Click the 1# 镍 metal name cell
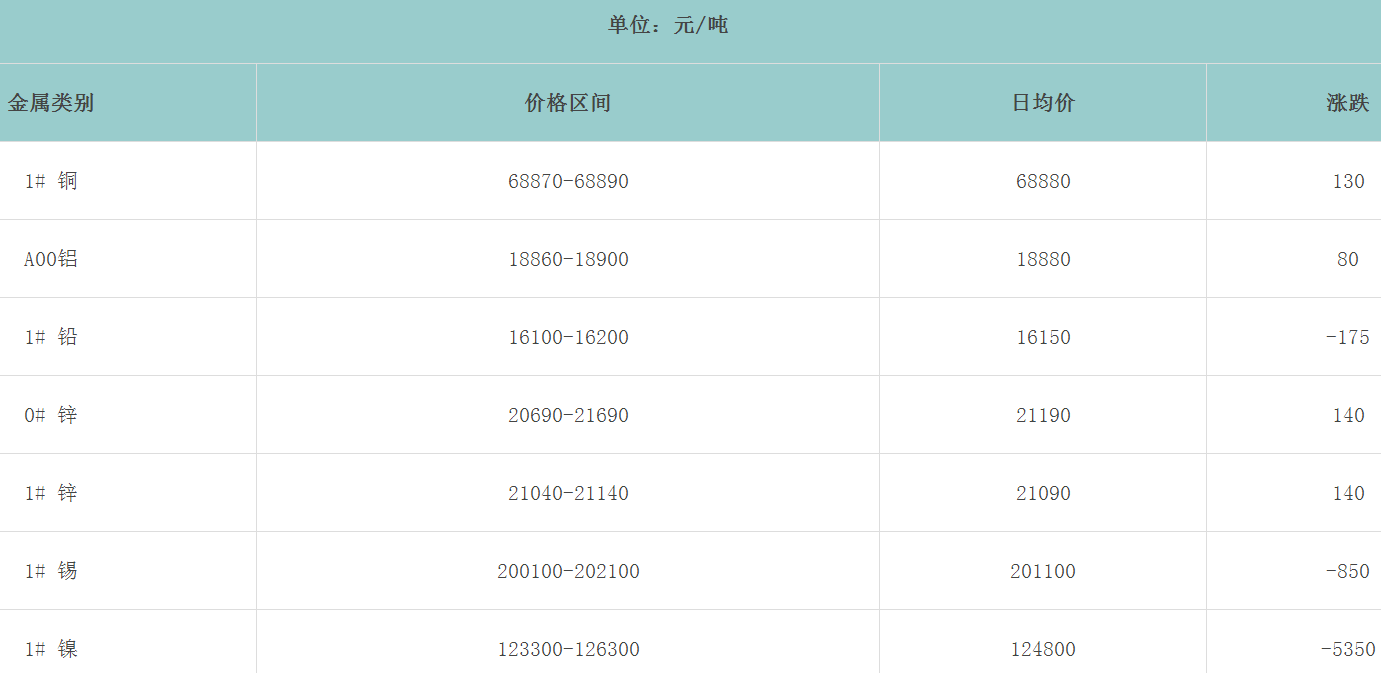 tap(51, 649)
